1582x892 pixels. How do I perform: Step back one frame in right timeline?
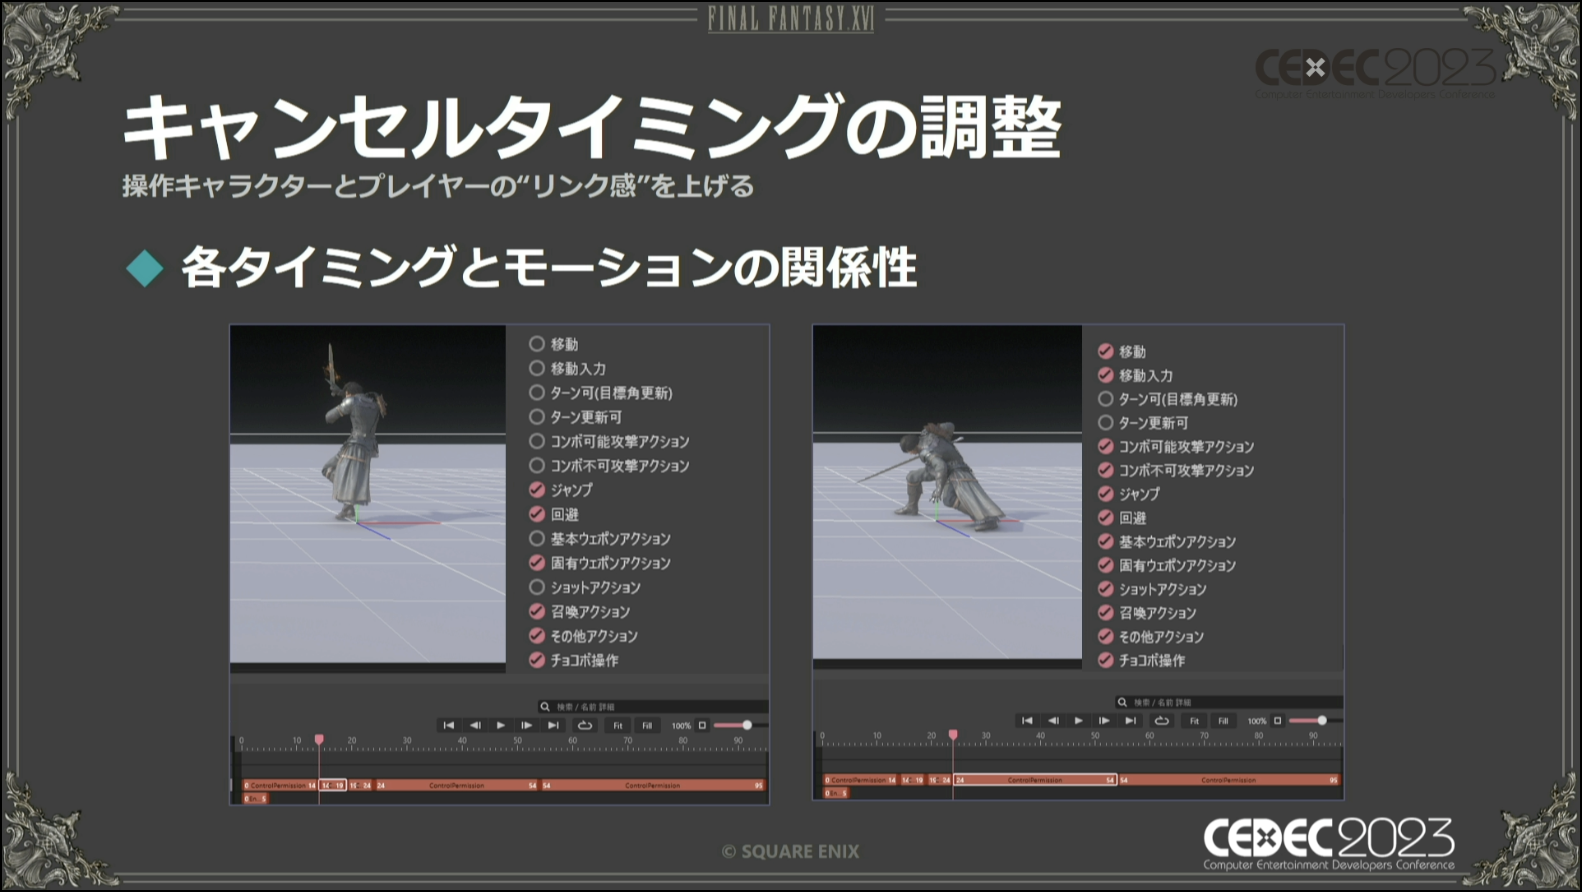pyautogui.click(x=1053, y=720)
